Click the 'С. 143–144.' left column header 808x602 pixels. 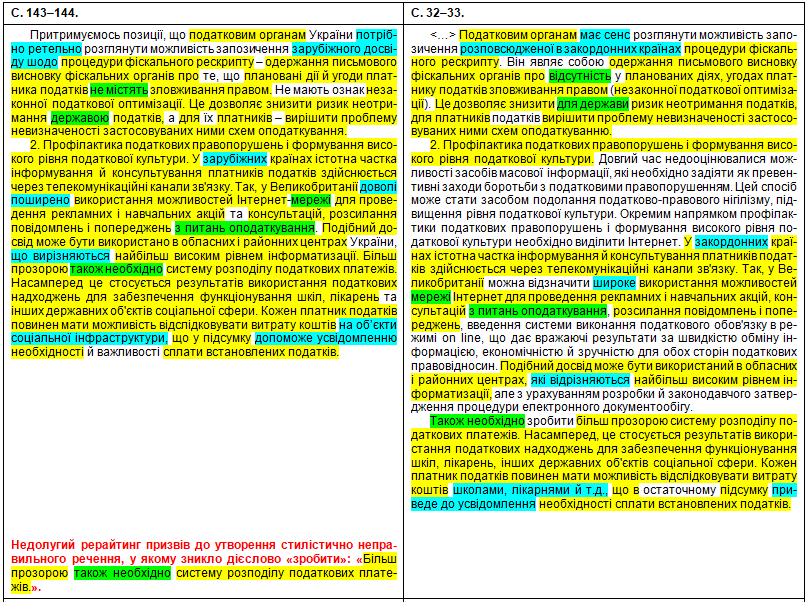coord(44,11)
